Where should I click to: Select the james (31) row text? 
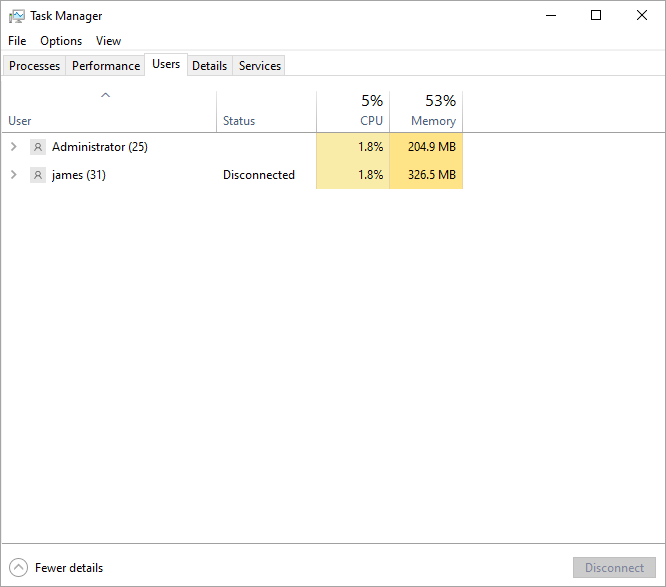pos(79,175)
